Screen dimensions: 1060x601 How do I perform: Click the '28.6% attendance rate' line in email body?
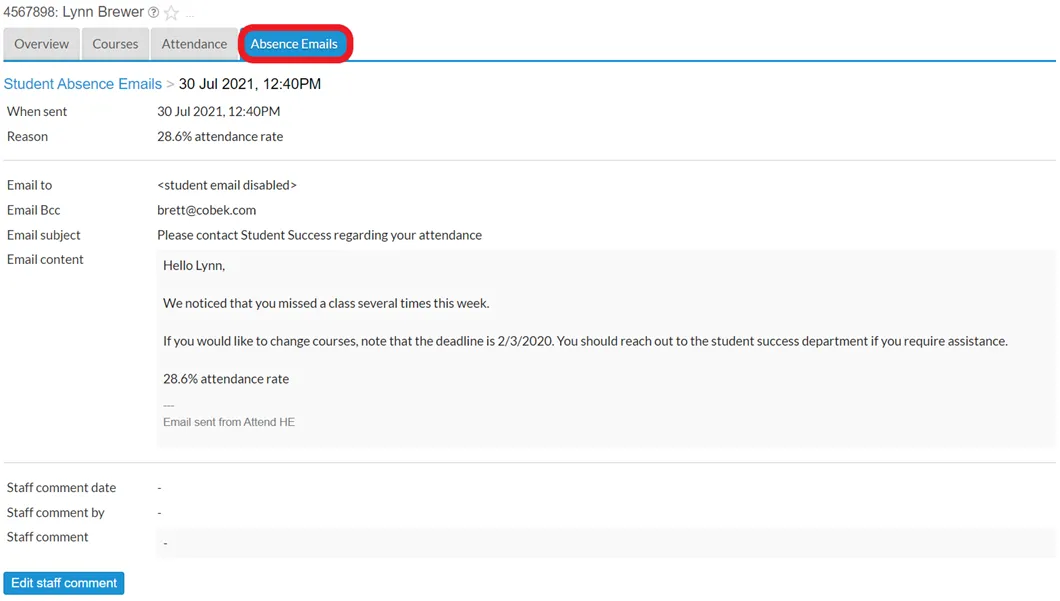click(x=226, y=379)
